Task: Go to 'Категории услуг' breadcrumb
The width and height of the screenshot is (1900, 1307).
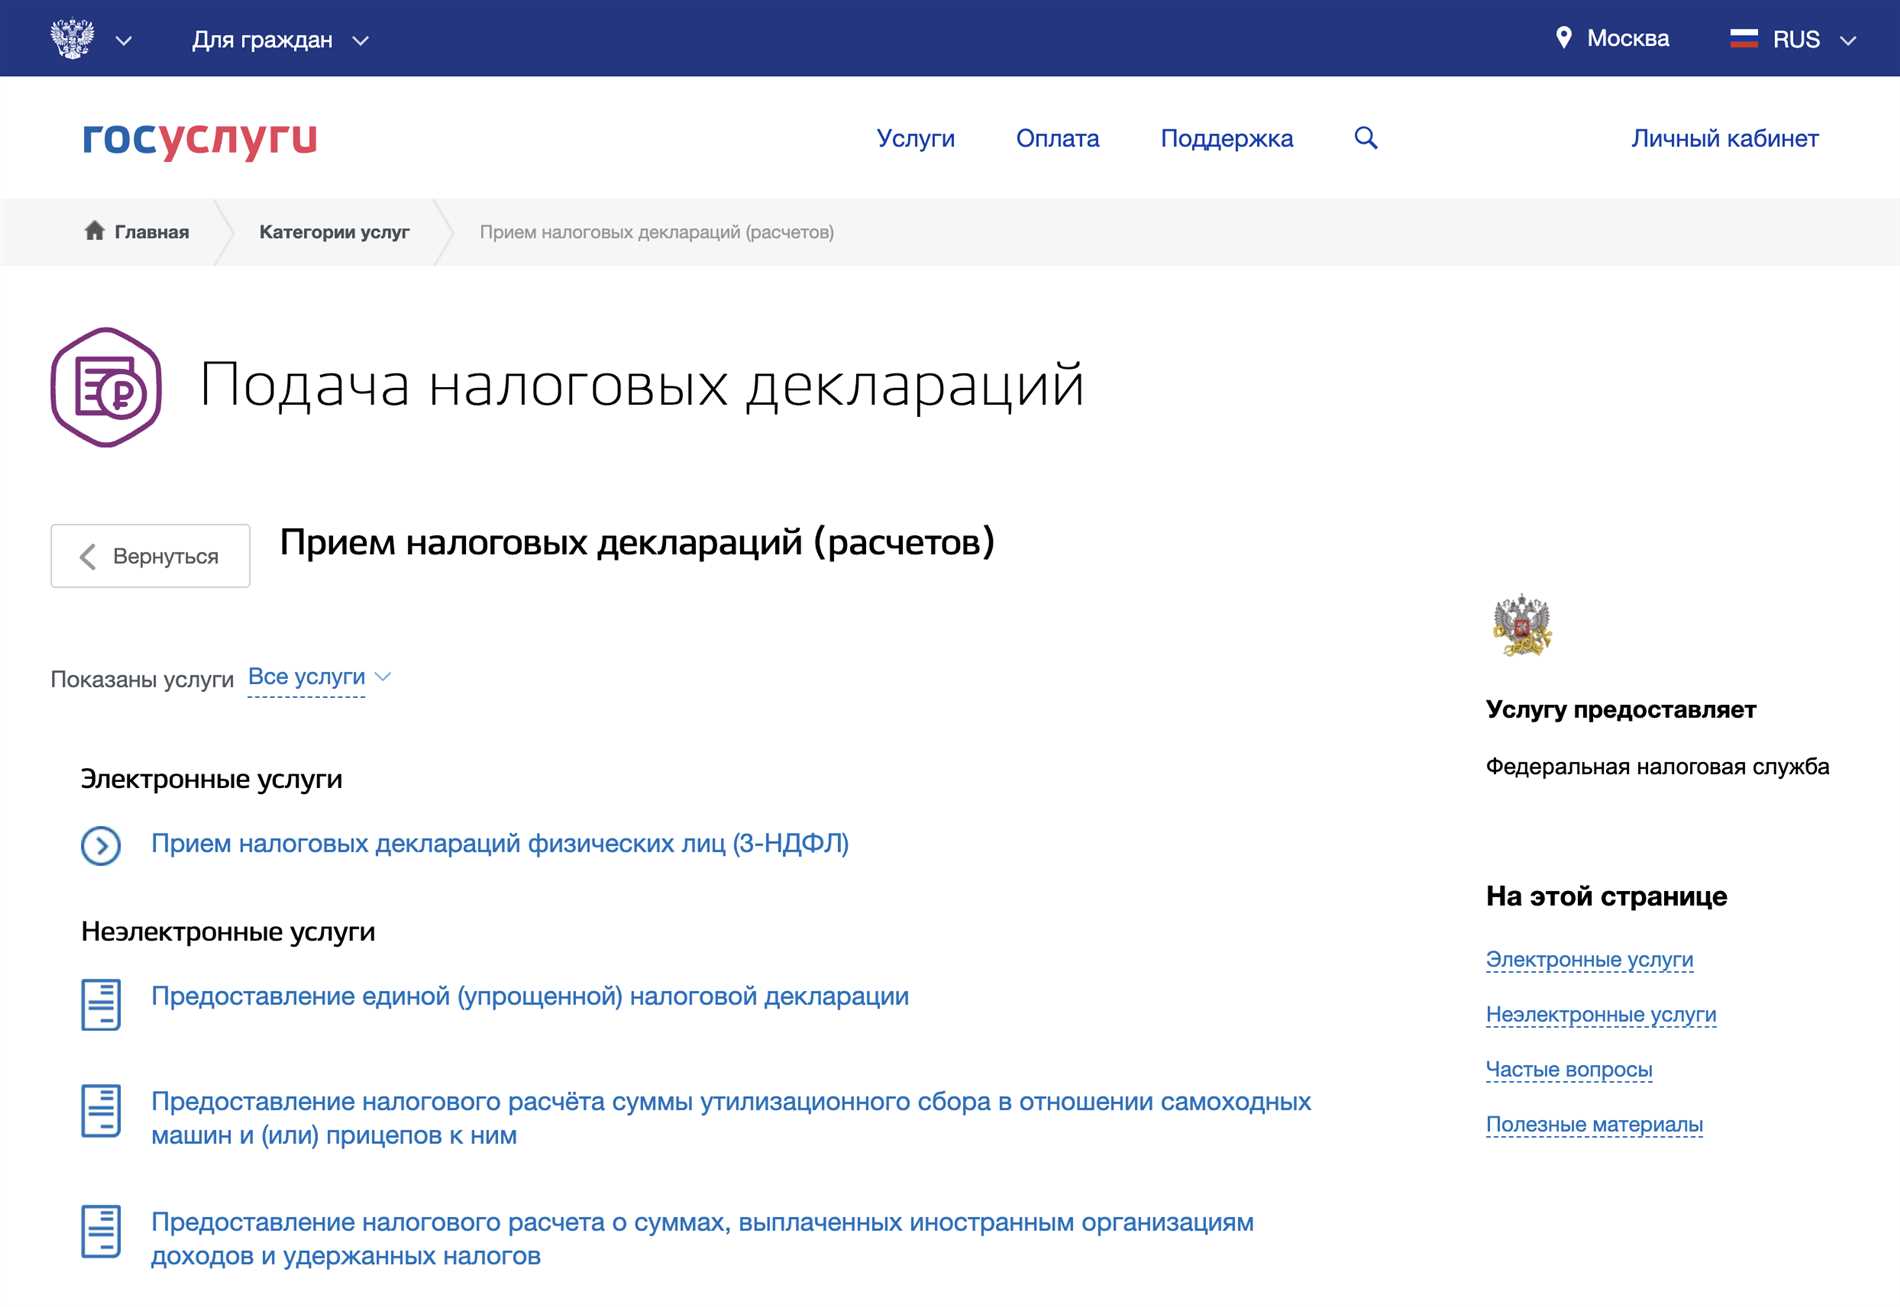Action: (x=334, y=232)
